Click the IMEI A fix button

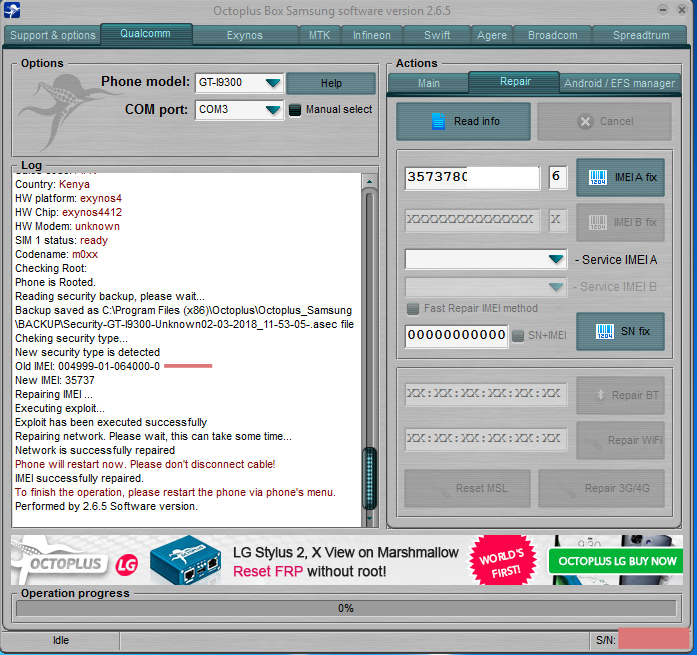pyautogui.click(x=621, y=177)
